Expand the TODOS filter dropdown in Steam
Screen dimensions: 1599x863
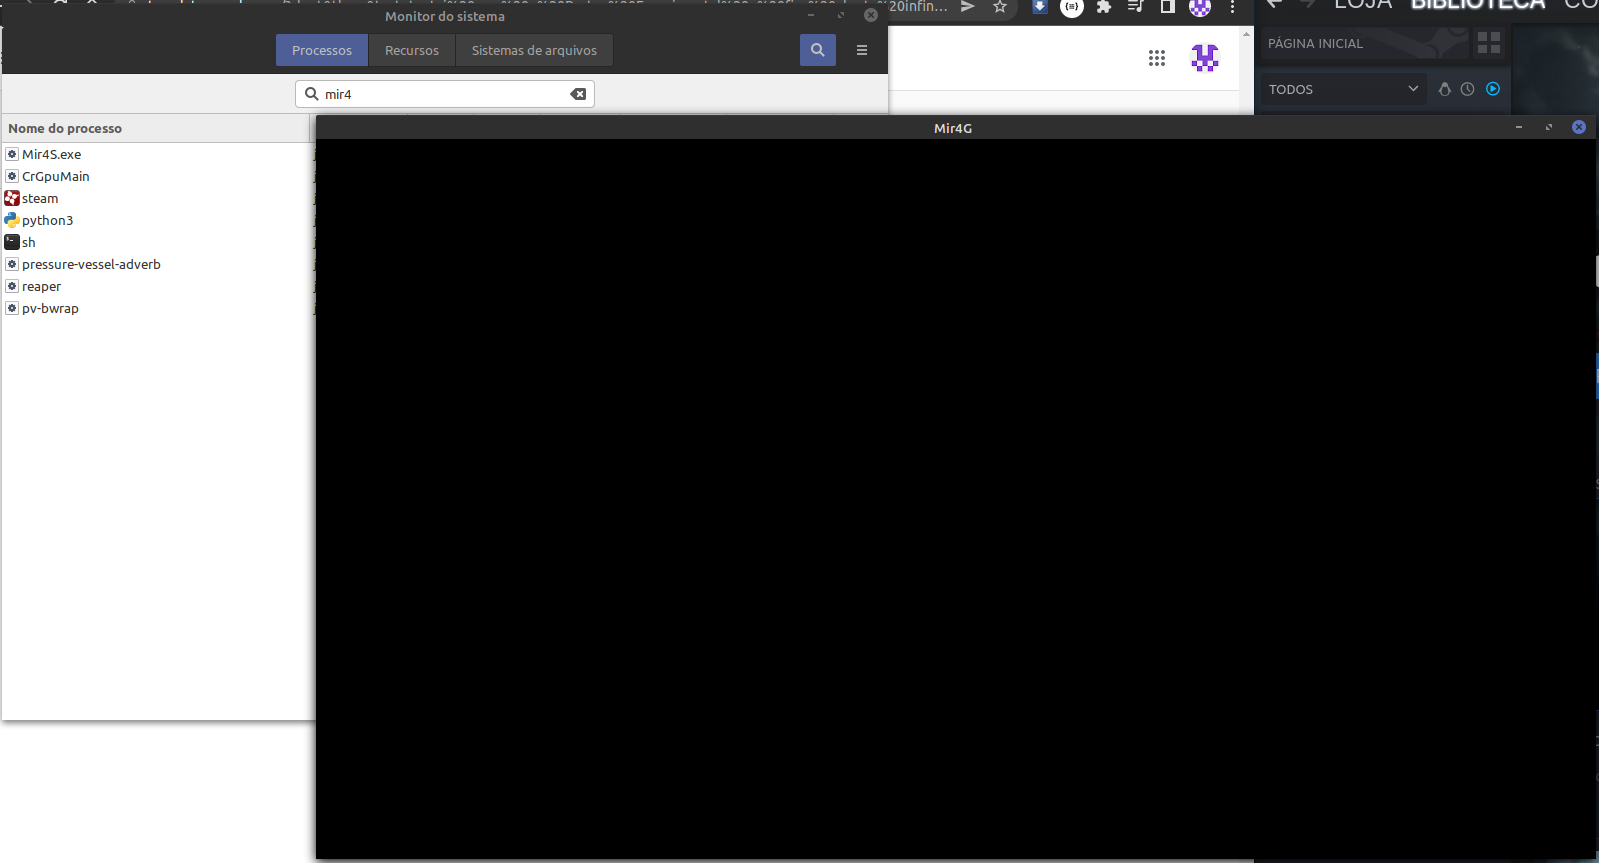(1343, 89)
